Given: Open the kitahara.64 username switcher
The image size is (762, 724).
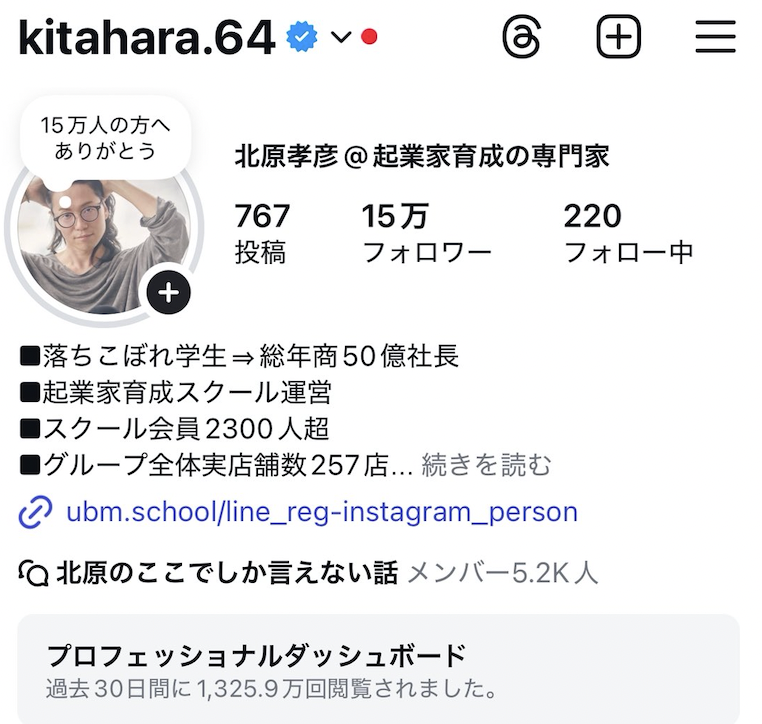Looking at the screenshot, I should click(x=147, y=37).
